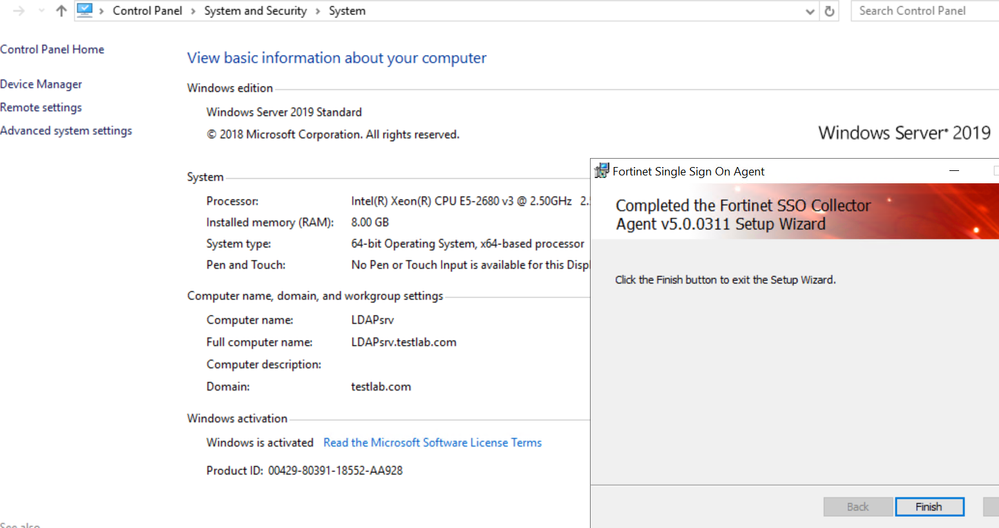Click System in the breadcrumb path
The width and height of the screenshot is (999, 528).
point(347,11)
